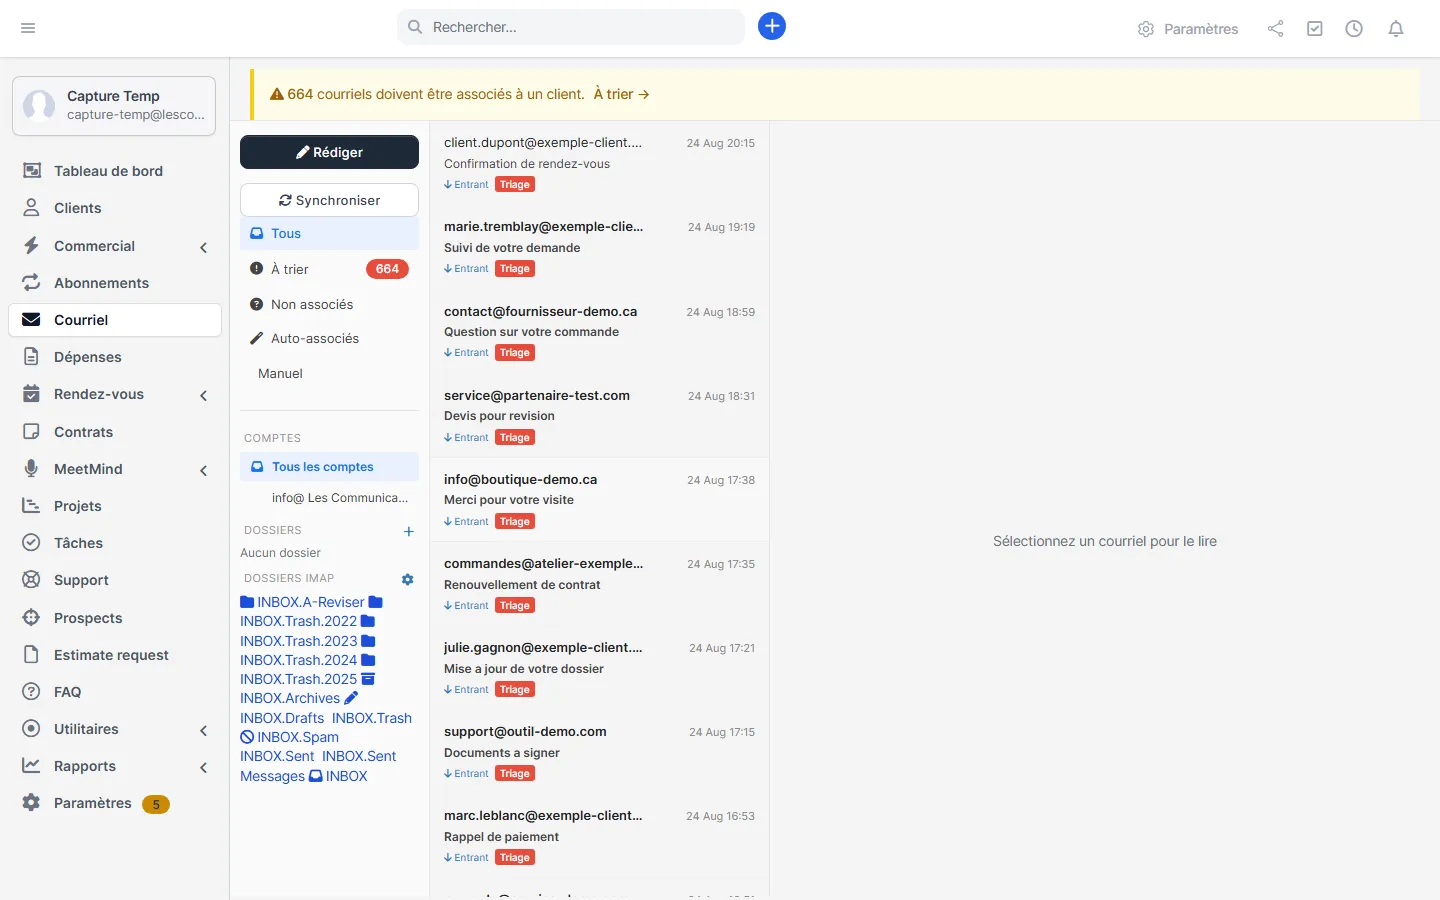Click the À trier link in banner
The width and height of the screenshot is (1440, 900).
click(x=621, y=94)
